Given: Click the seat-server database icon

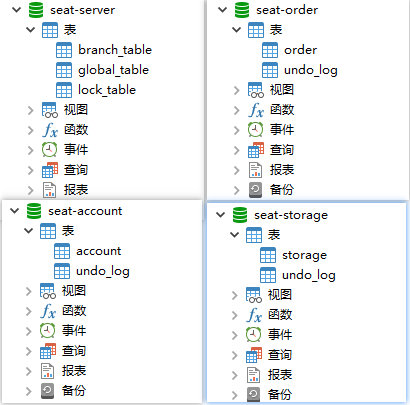Looking at the screenshot, I should (x=36, y=10).
